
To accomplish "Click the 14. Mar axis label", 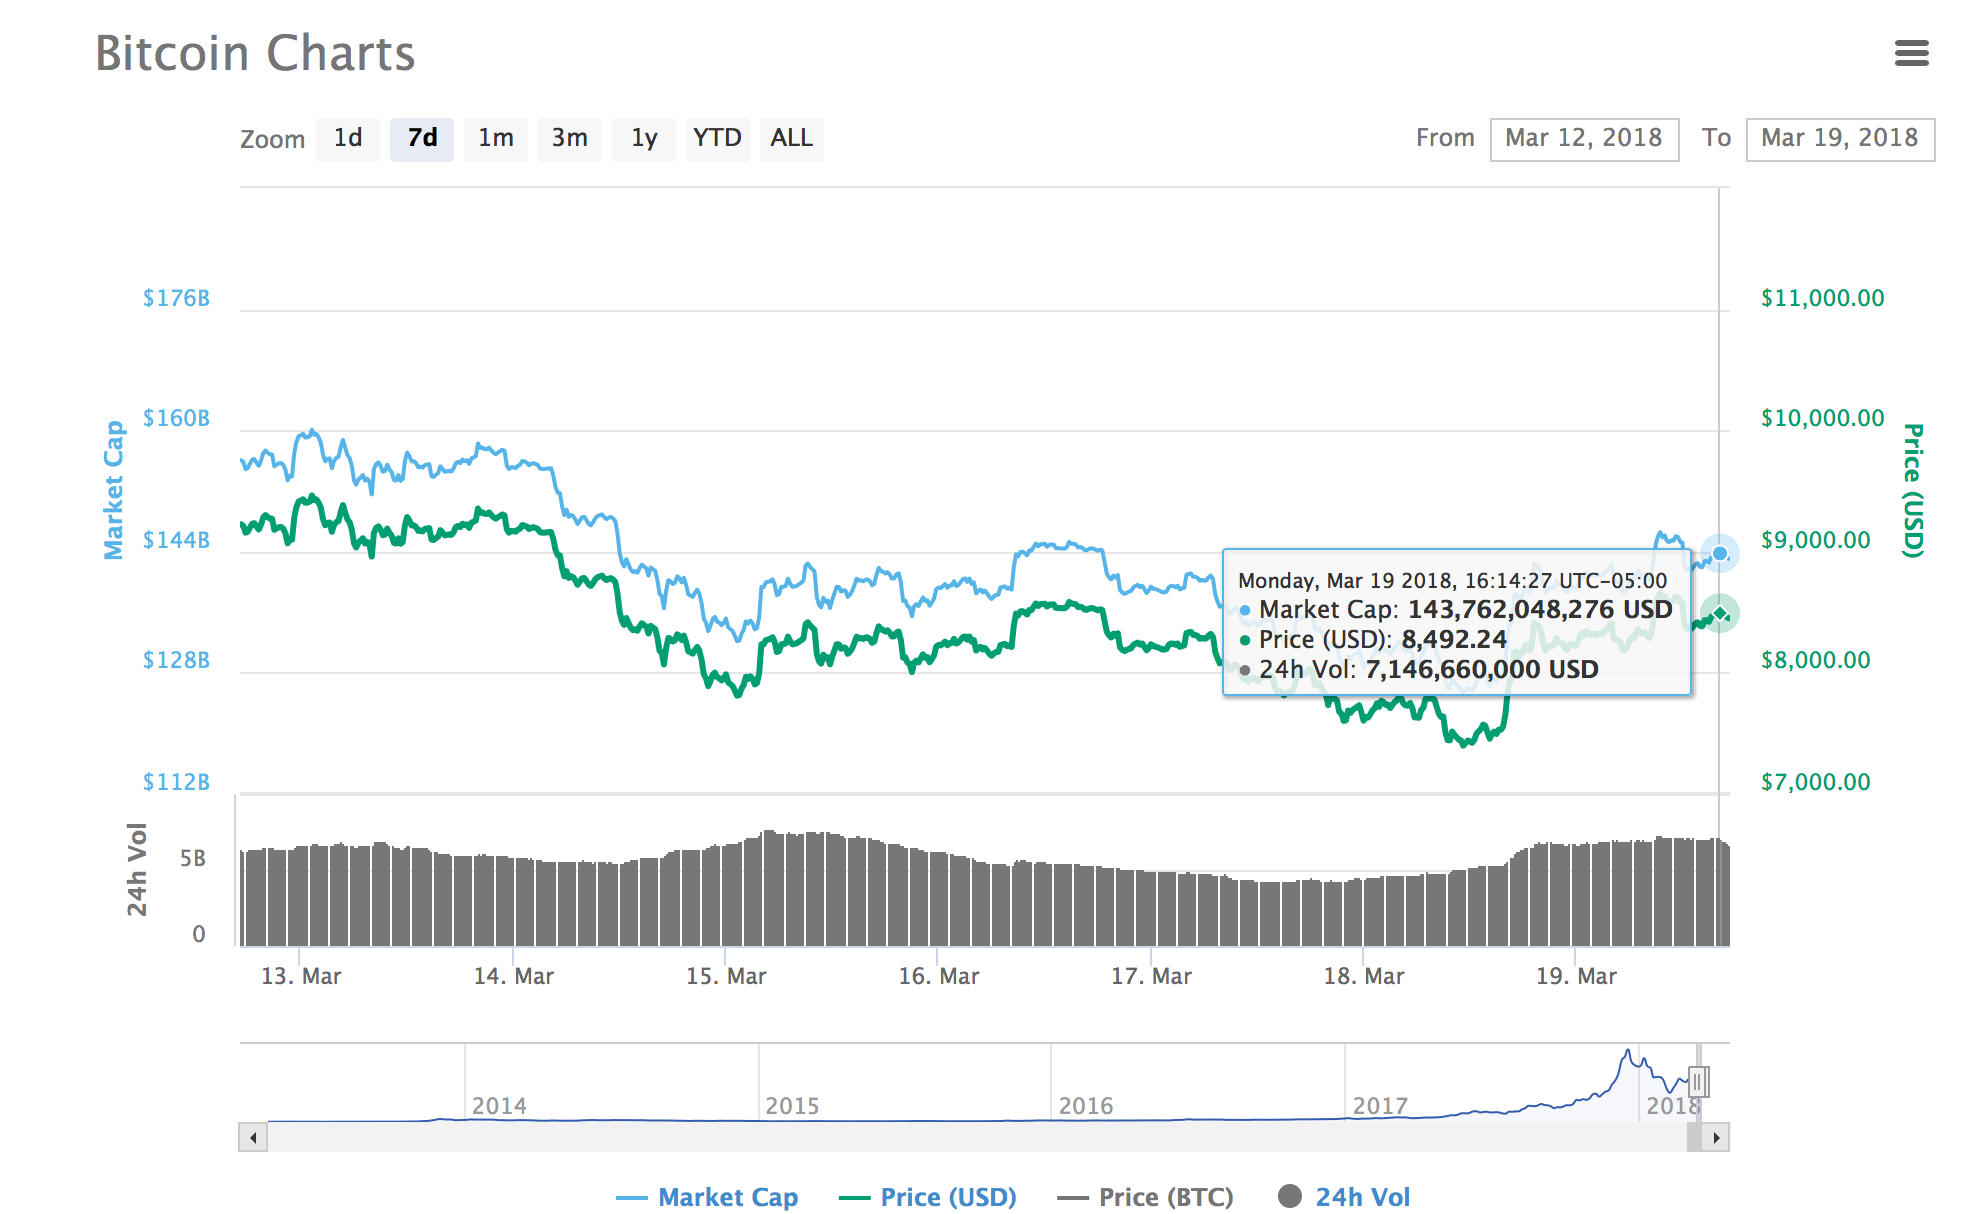I will (x=514, y=976).
